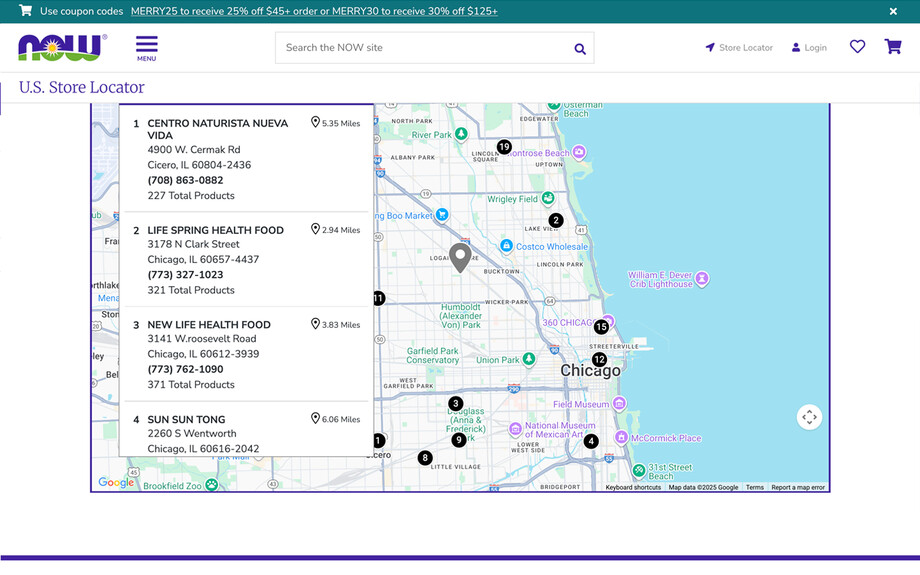Click the 4900 W. Cermak Rd address

coord(194,150)
